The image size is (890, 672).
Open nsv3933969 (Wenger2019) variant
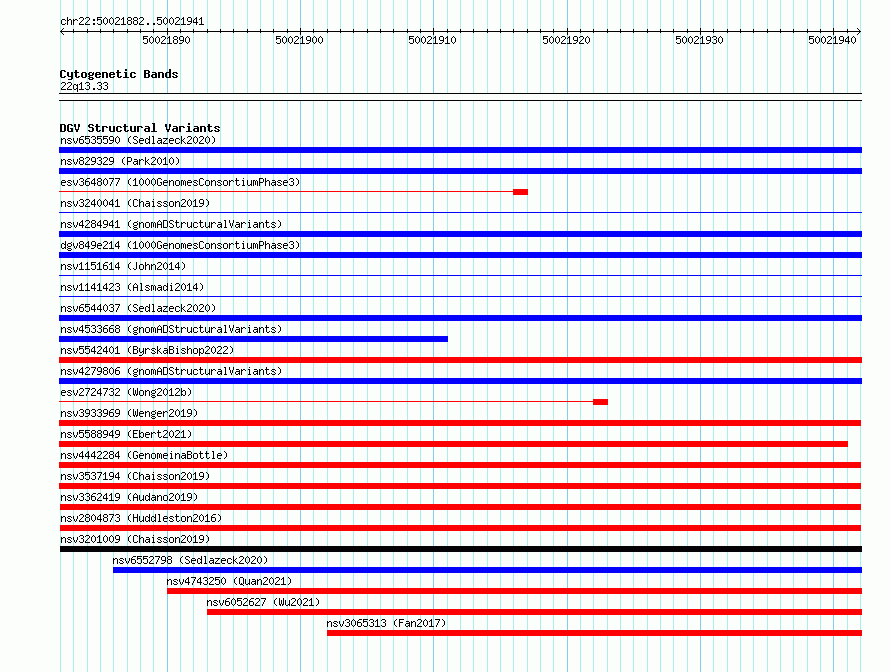click(x=129, y=413)
